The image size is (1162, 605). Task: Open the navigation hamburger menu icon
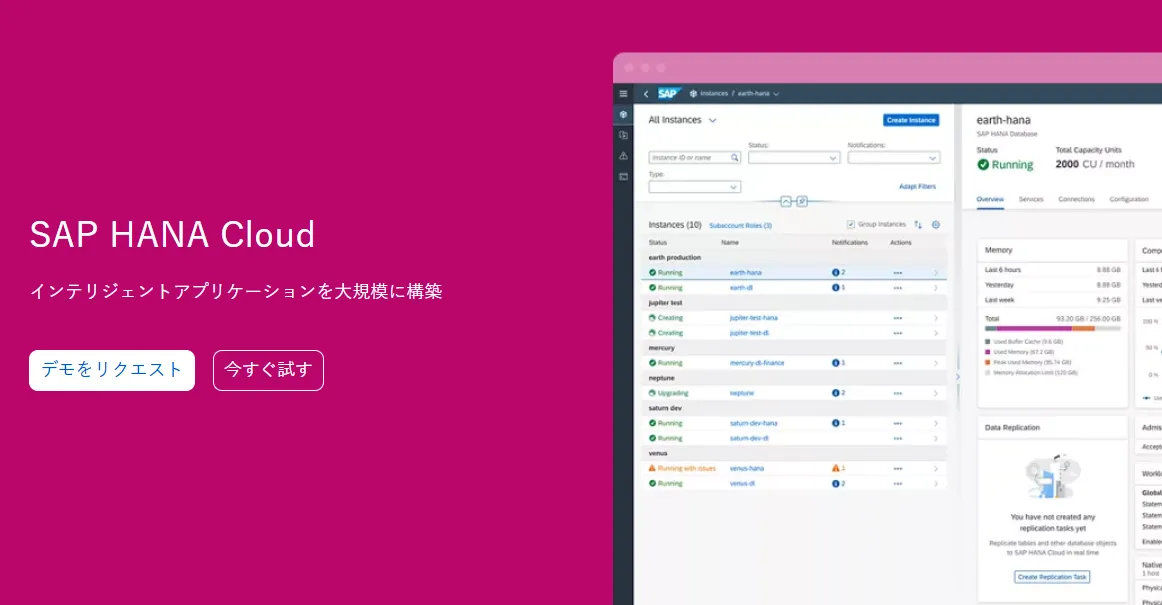[x=623, y=94]
